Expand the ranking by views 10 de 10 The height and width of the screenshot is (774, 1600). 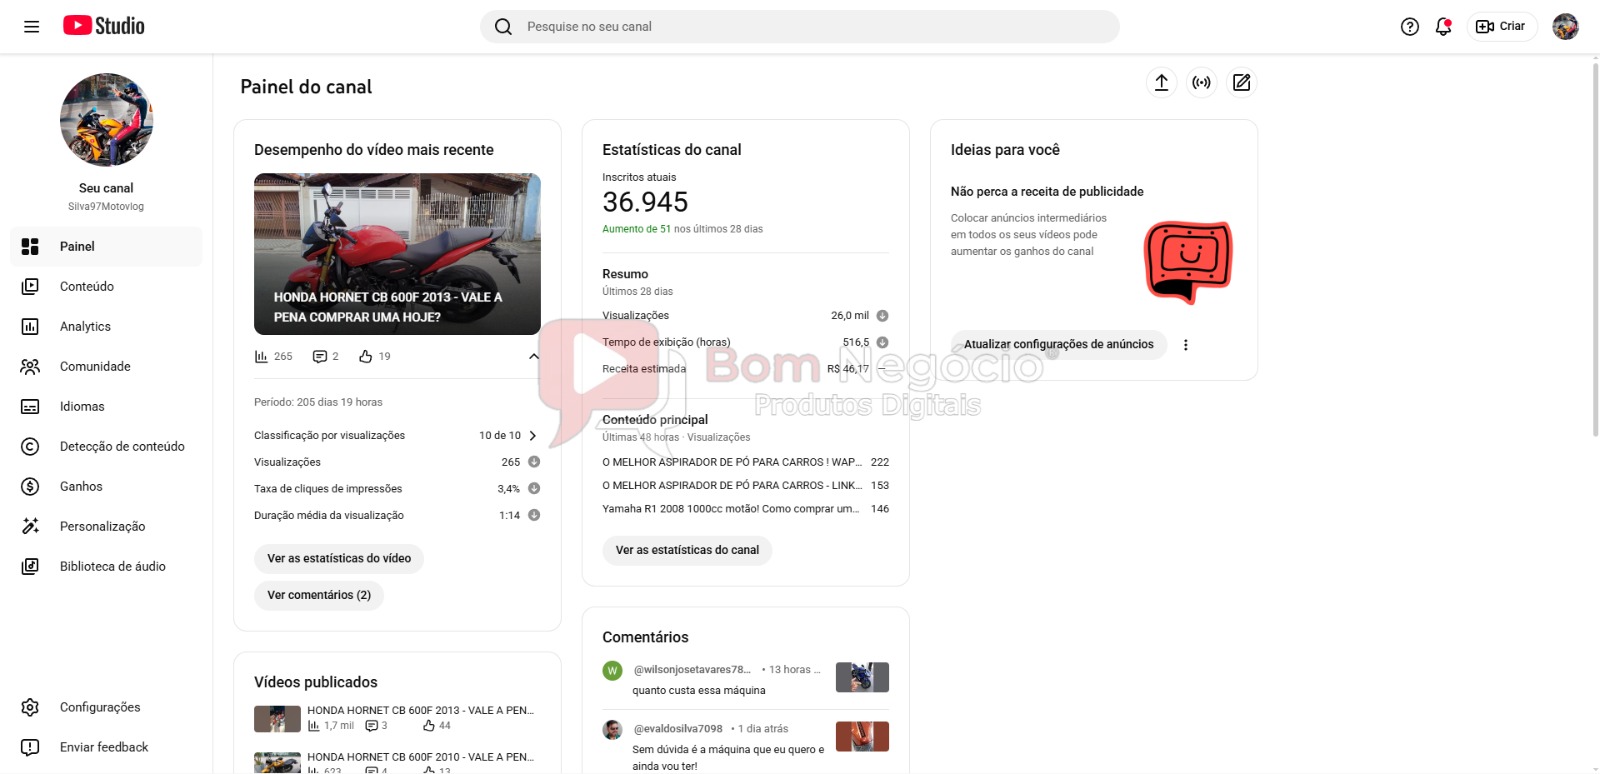pyautogui.click(x=532, y=436)
